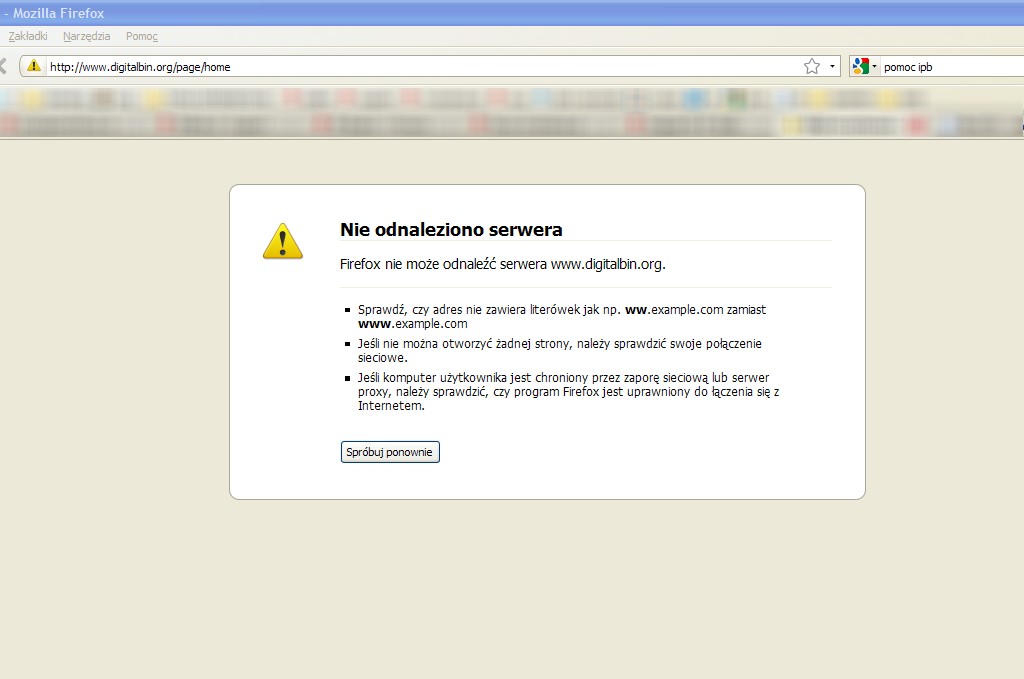Viewport: 1024px width, 679px height.
Task: Click the 'Nie odnaleziono serwera' heading
Action: [x=451, y=230]
